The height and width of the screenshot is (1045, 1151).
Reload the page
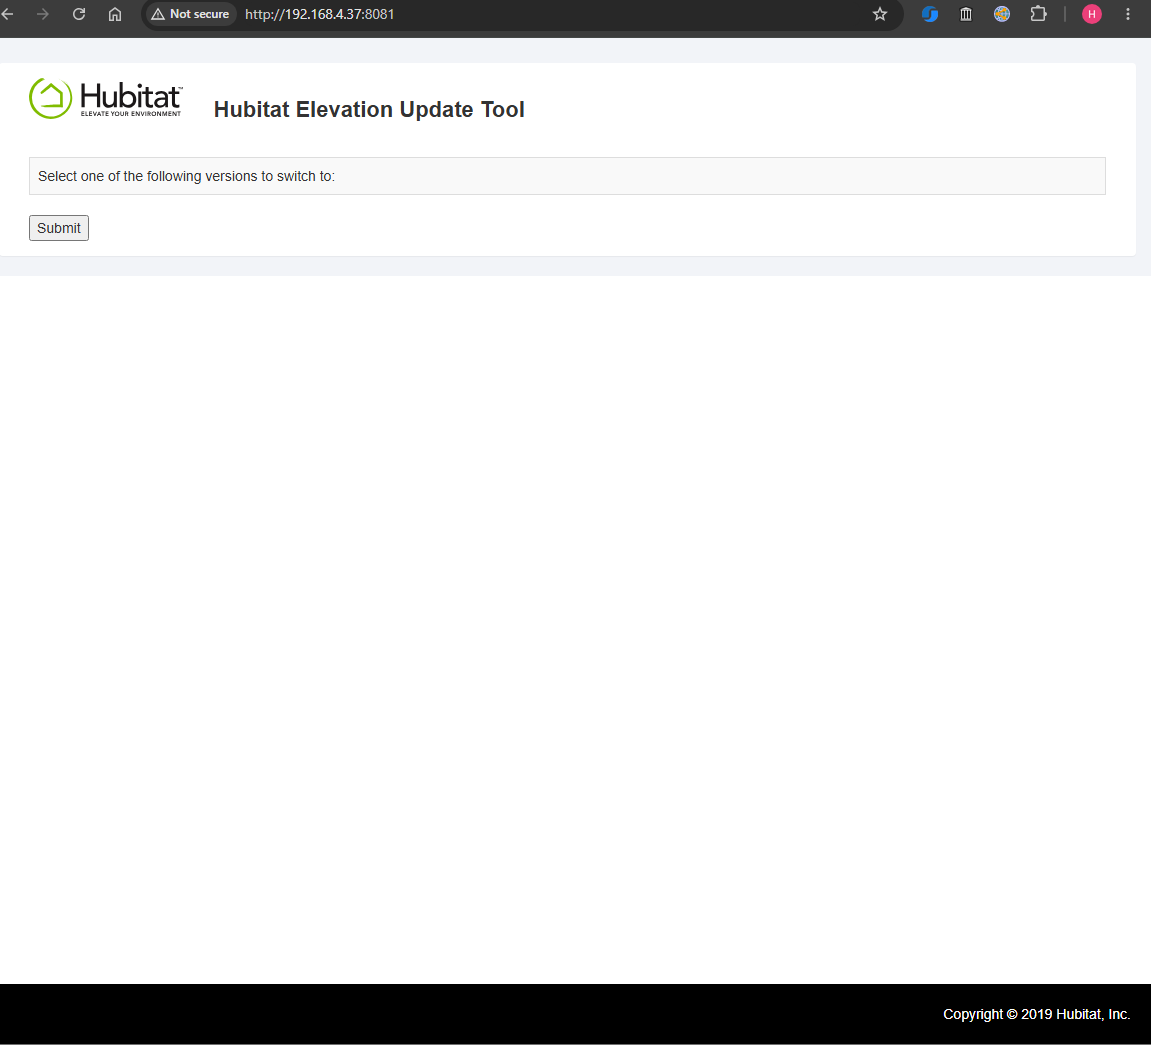coord(79,14)
